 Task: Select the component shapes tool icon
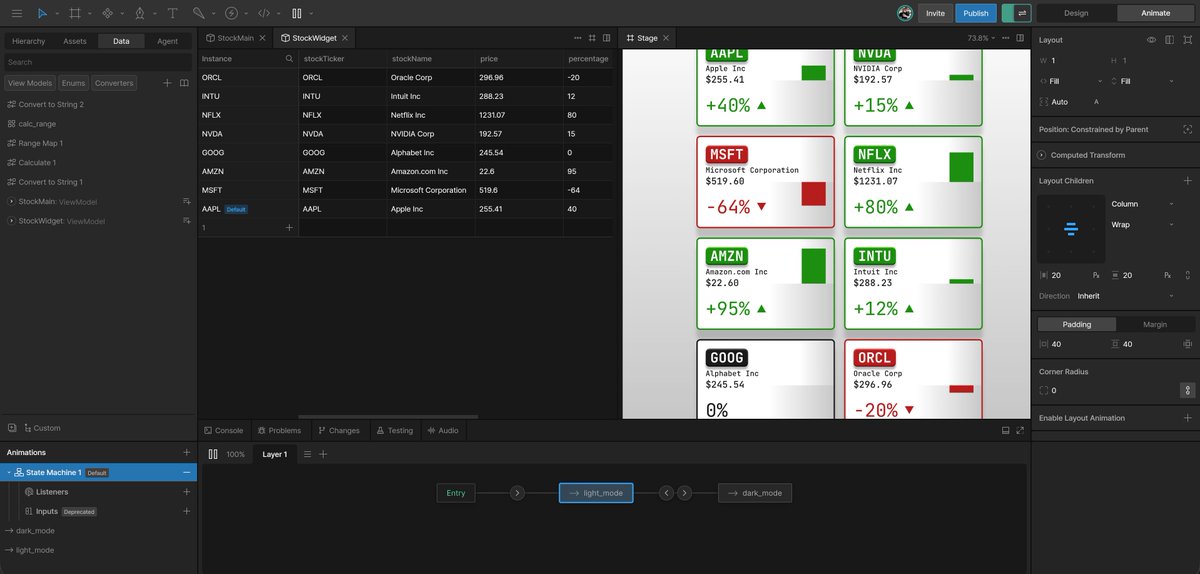pyautogui.click(x=107, y=13)
